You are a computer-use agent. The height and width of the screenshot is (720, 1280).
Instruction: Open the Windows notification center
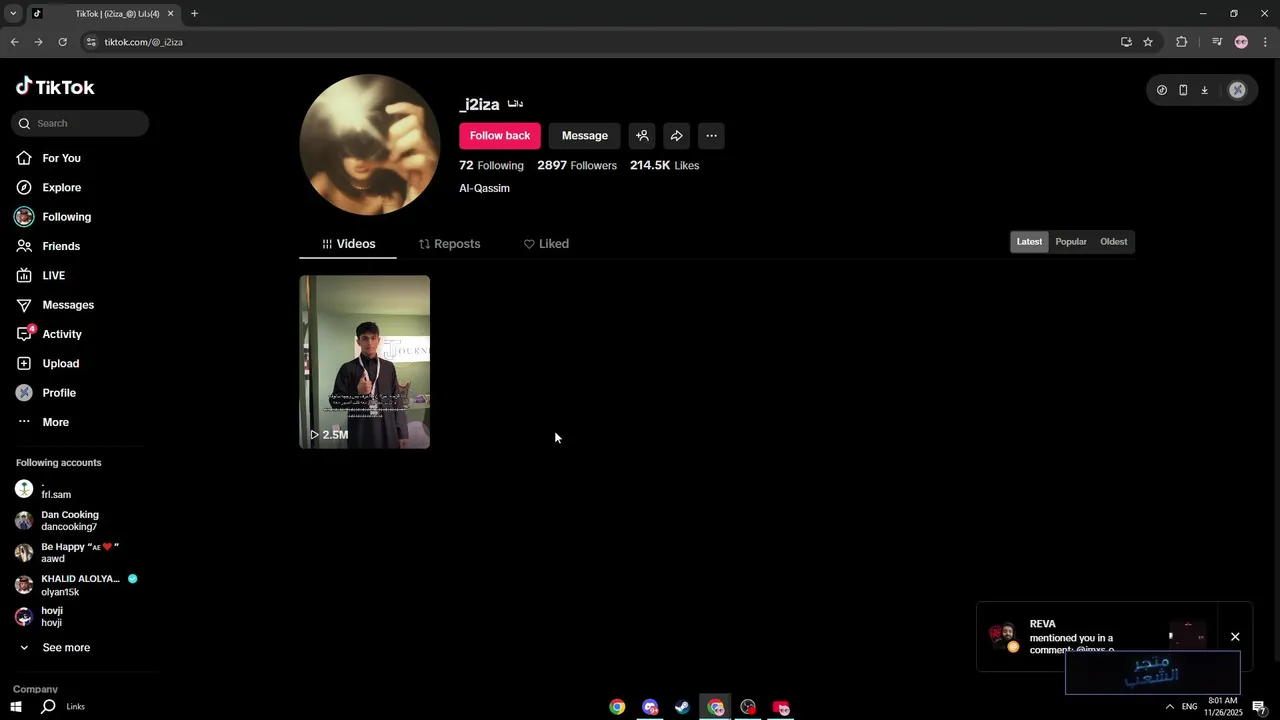(1259, 707)
